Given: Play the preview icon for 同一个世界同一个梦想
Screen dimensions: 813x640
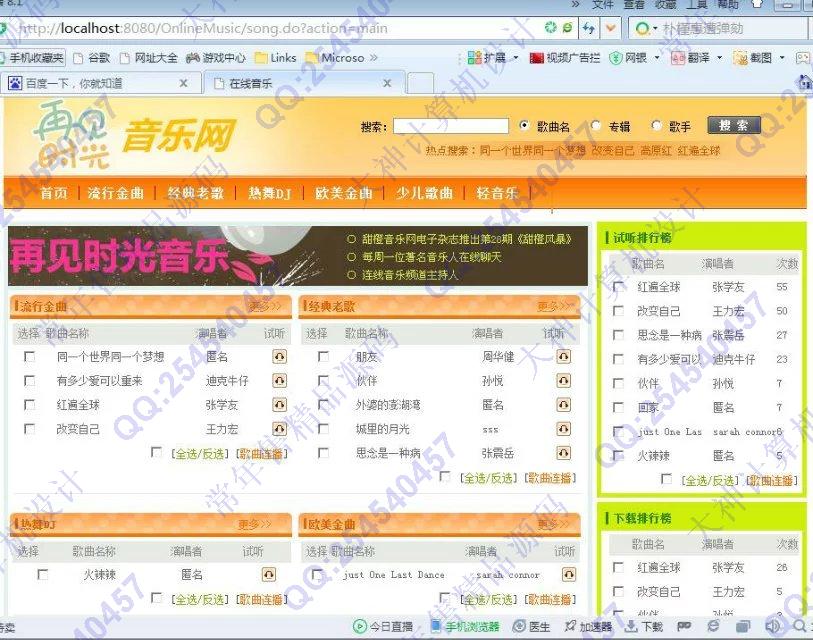Looking at the screenshot, I should (x=279, y=356).
